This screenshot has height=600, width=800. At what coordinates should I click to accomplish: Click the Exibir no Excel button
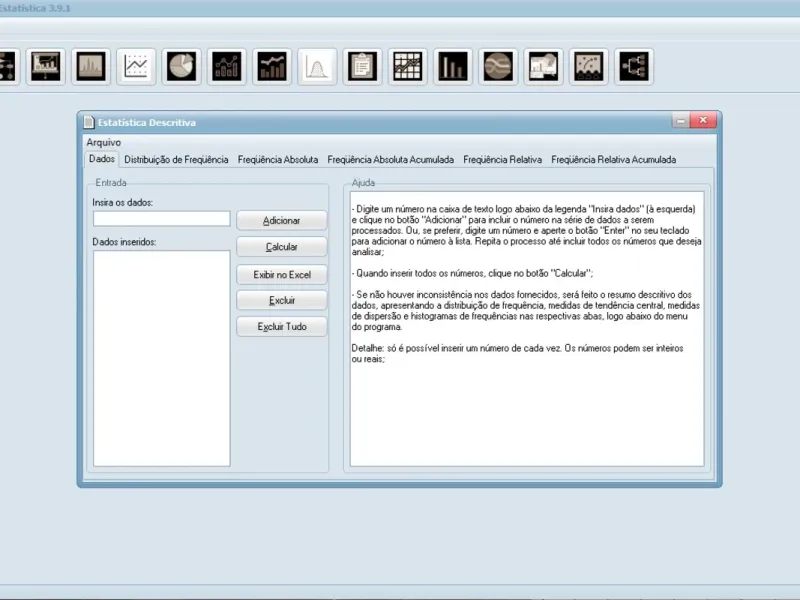pyautogui.click(x=282, y=274)
